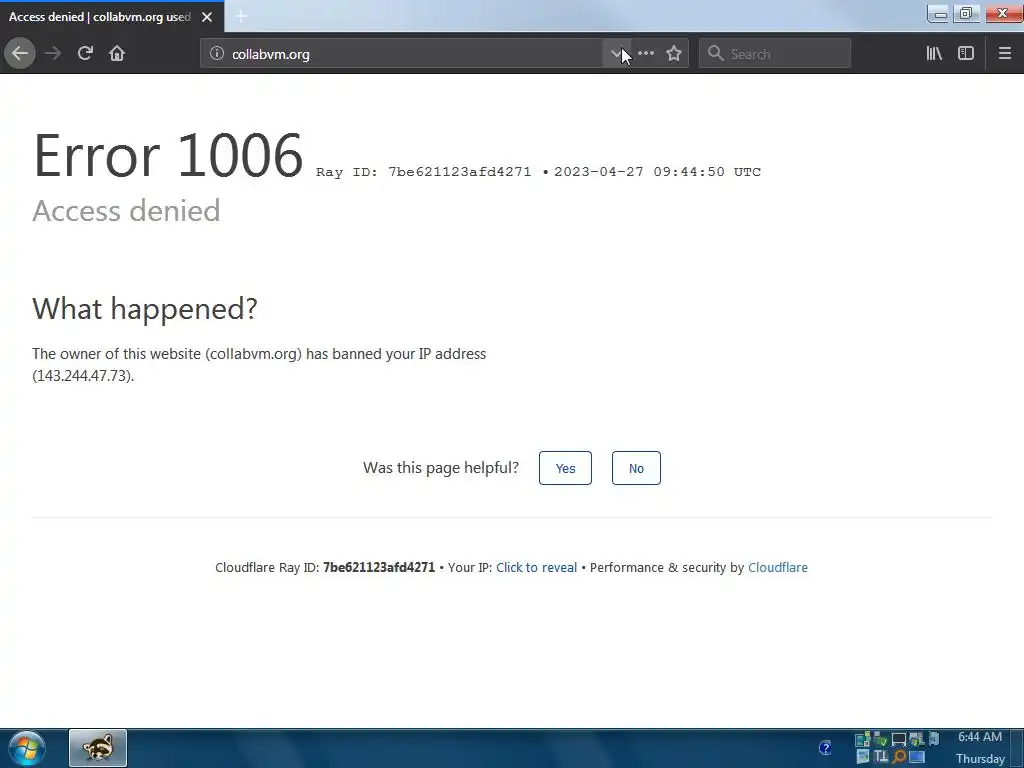Open the Library icon in toolbar
Viewport: 1024px width, 768px height.
[934, 54]
